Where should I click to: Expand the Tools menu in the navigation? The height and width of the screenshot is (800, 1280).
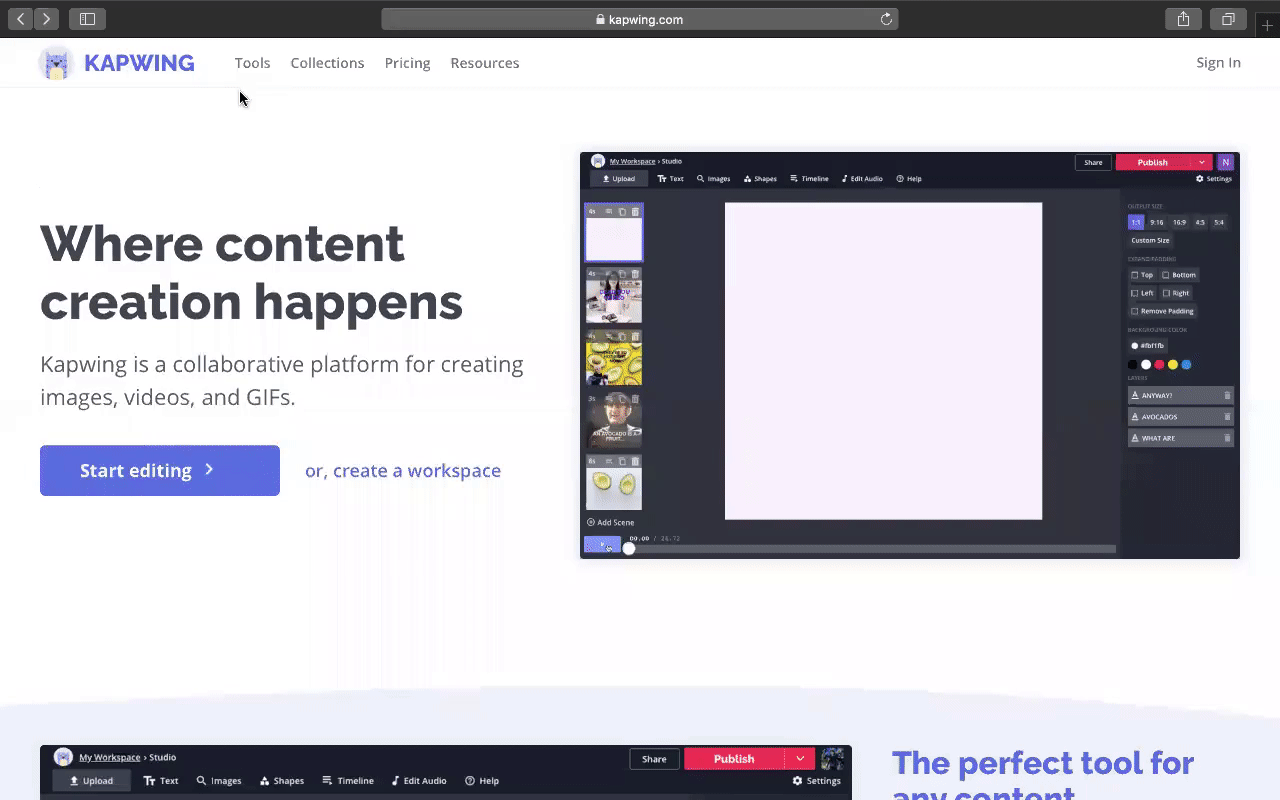252,63
